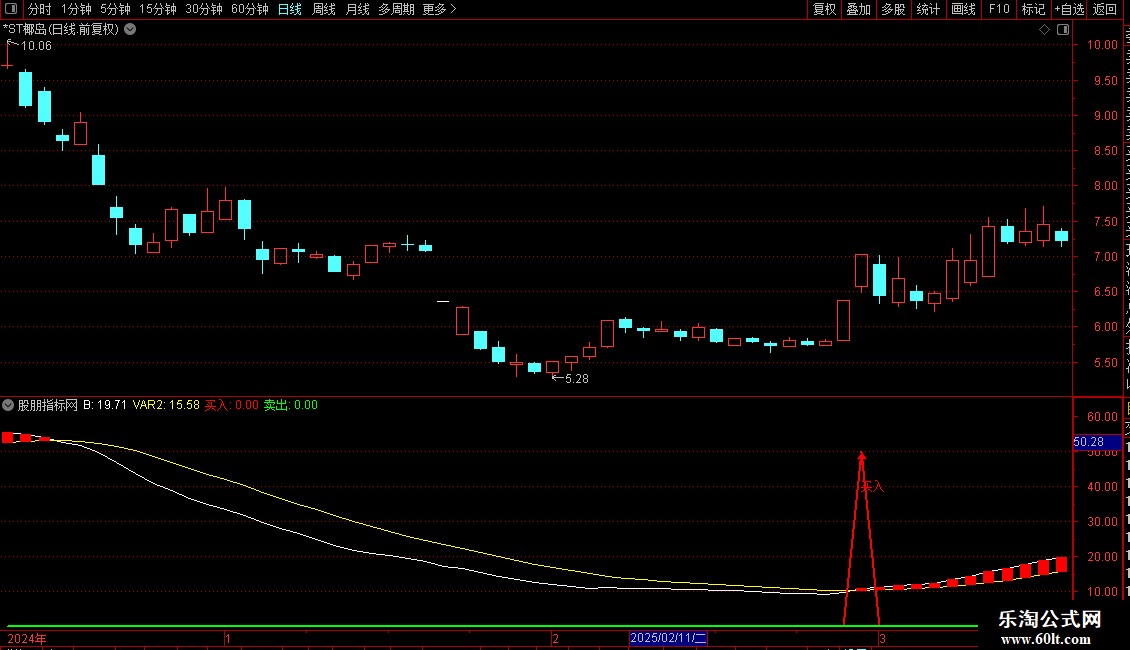1130x650 pixels.
Task: Open dropdown next to *ST椰岛 title
Action: click(x=130, y=30)
